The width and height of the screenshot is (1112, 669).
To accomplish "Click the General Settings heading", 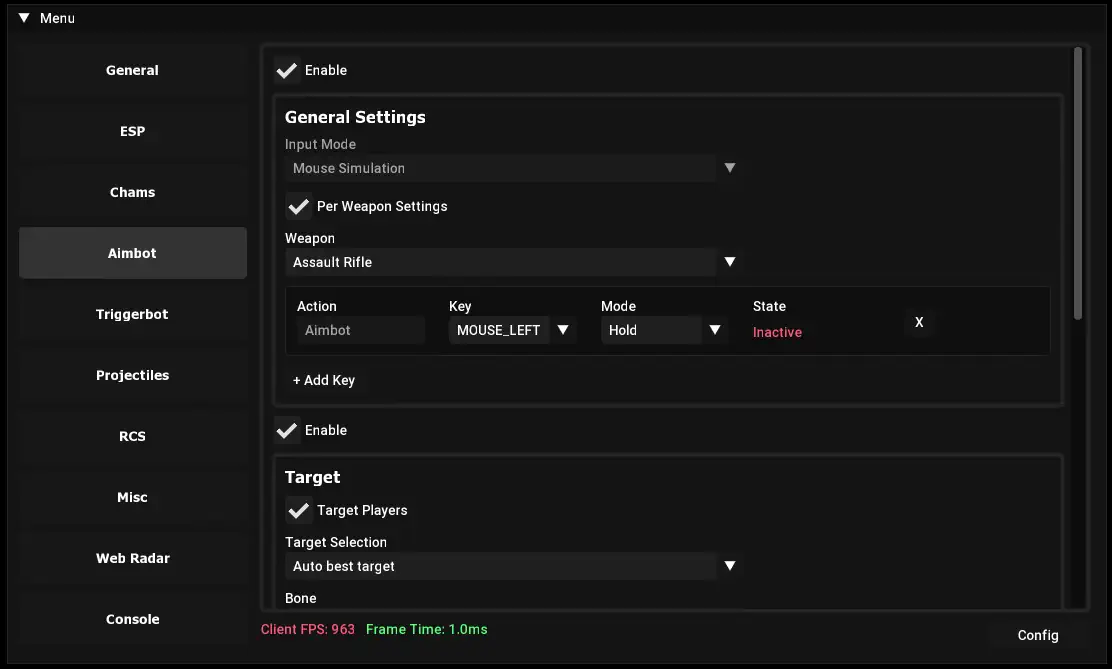I will tap(355, 117).
